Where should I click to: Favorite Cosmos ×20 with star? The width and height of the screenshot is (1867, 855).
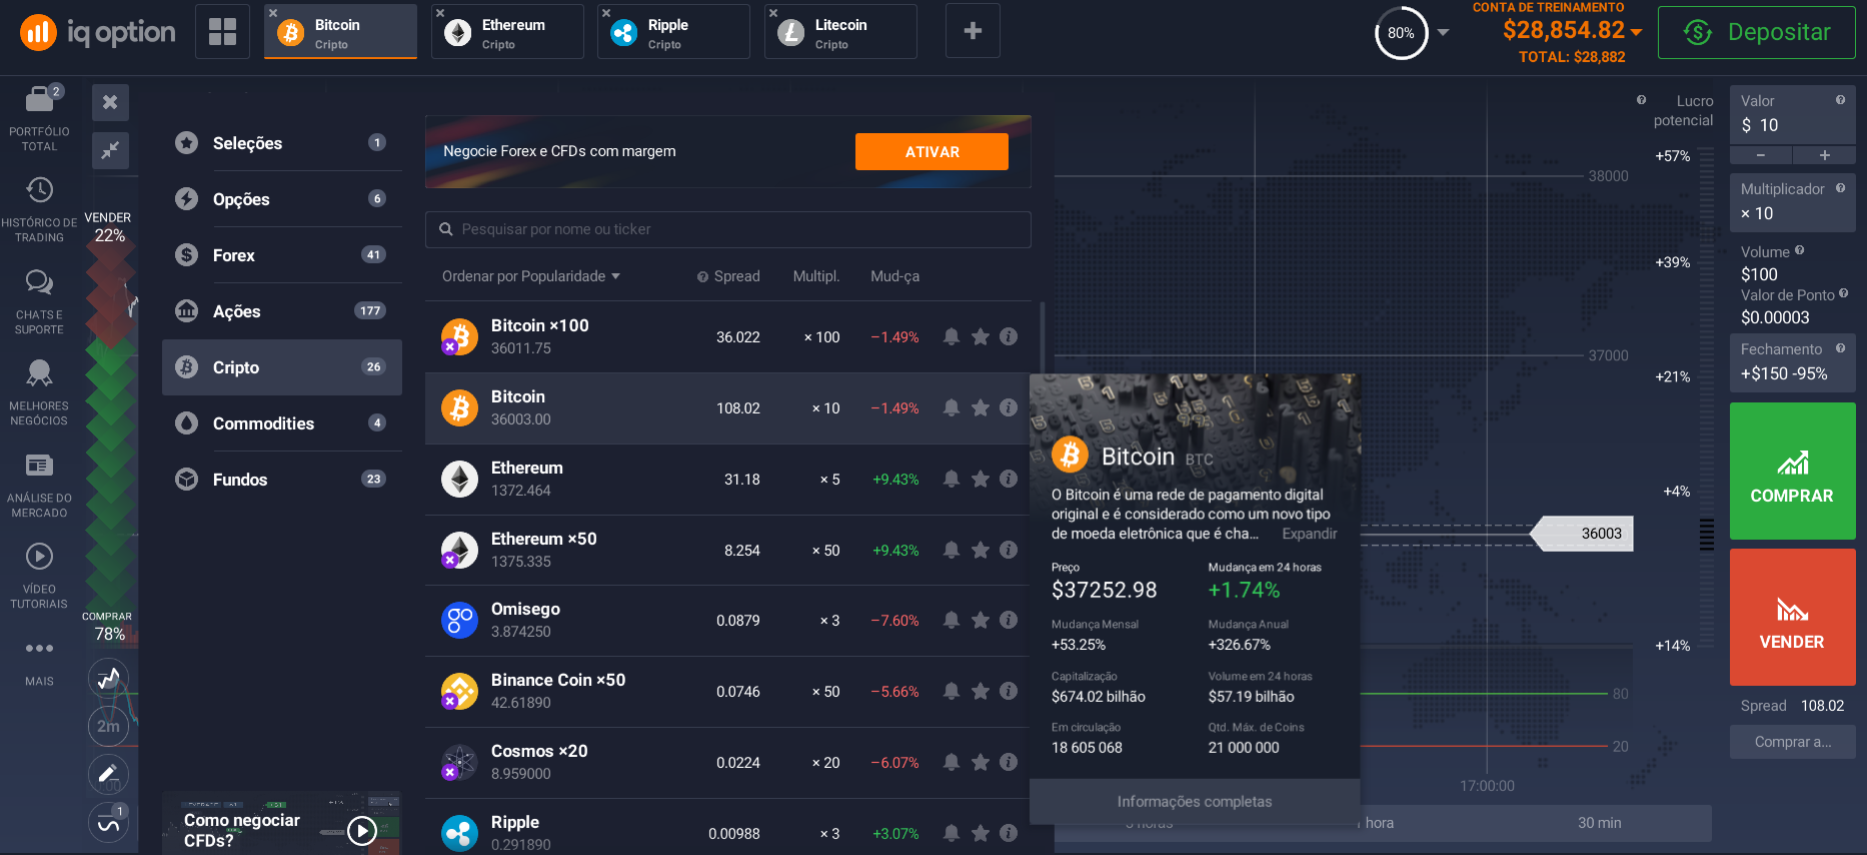tap(980, 762)
